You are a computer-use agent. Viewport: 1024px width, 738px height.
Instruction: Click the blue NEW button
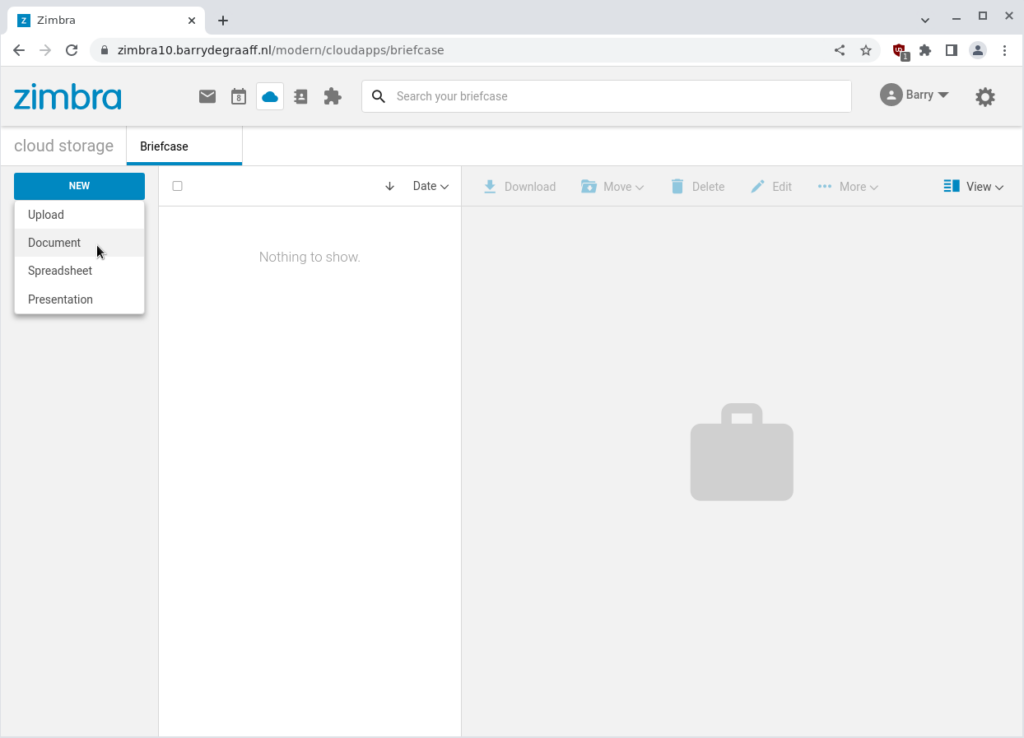(x=79, y=186)
